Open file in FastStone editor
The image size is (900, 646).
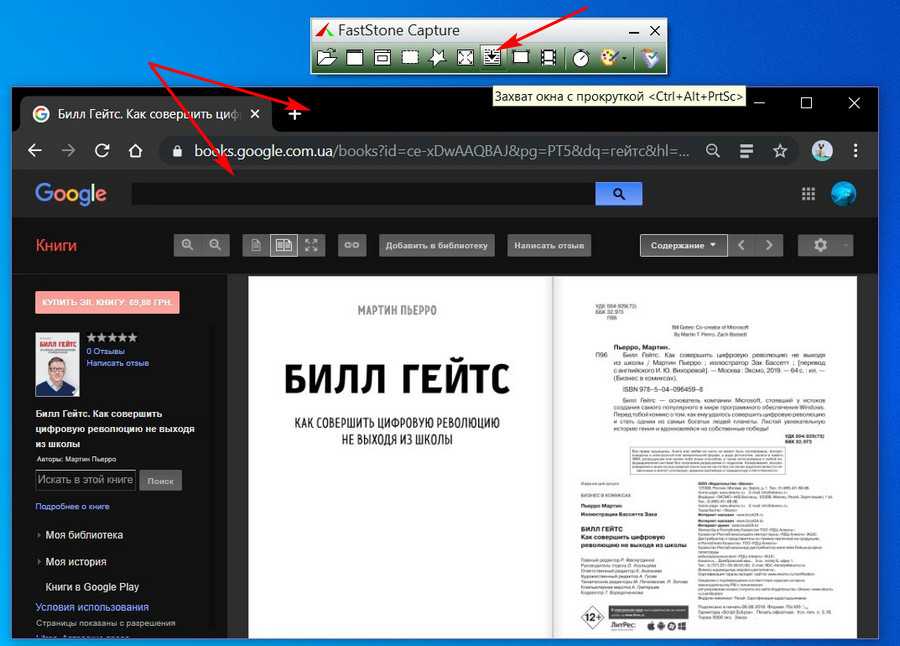pos(326,58)
